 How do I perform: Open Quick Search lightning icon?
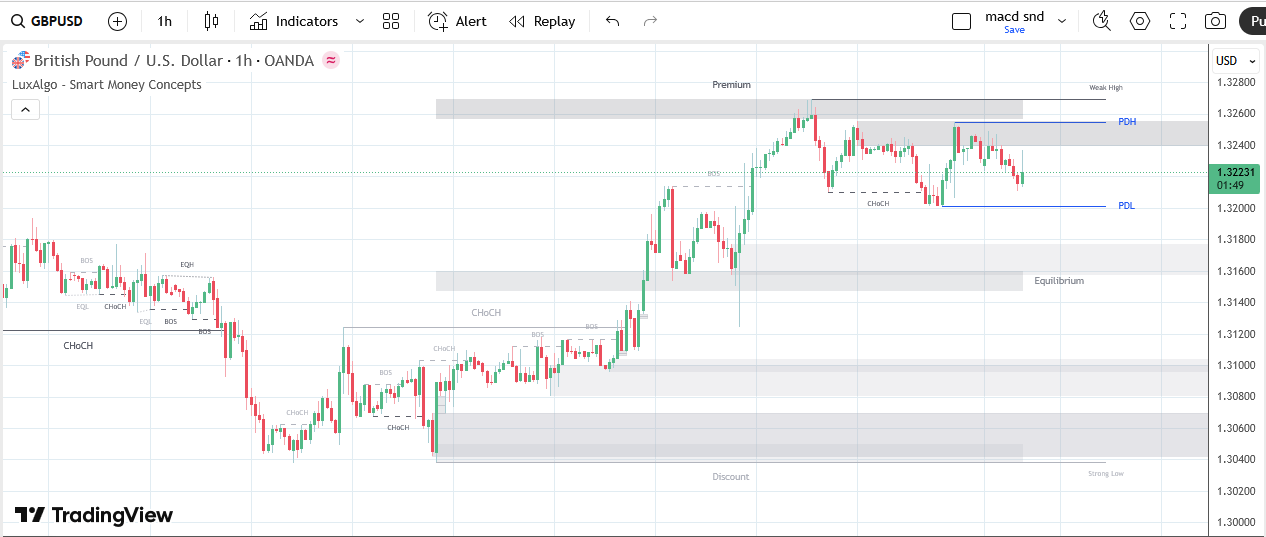pyautogui.click(x=1101, y=21)
